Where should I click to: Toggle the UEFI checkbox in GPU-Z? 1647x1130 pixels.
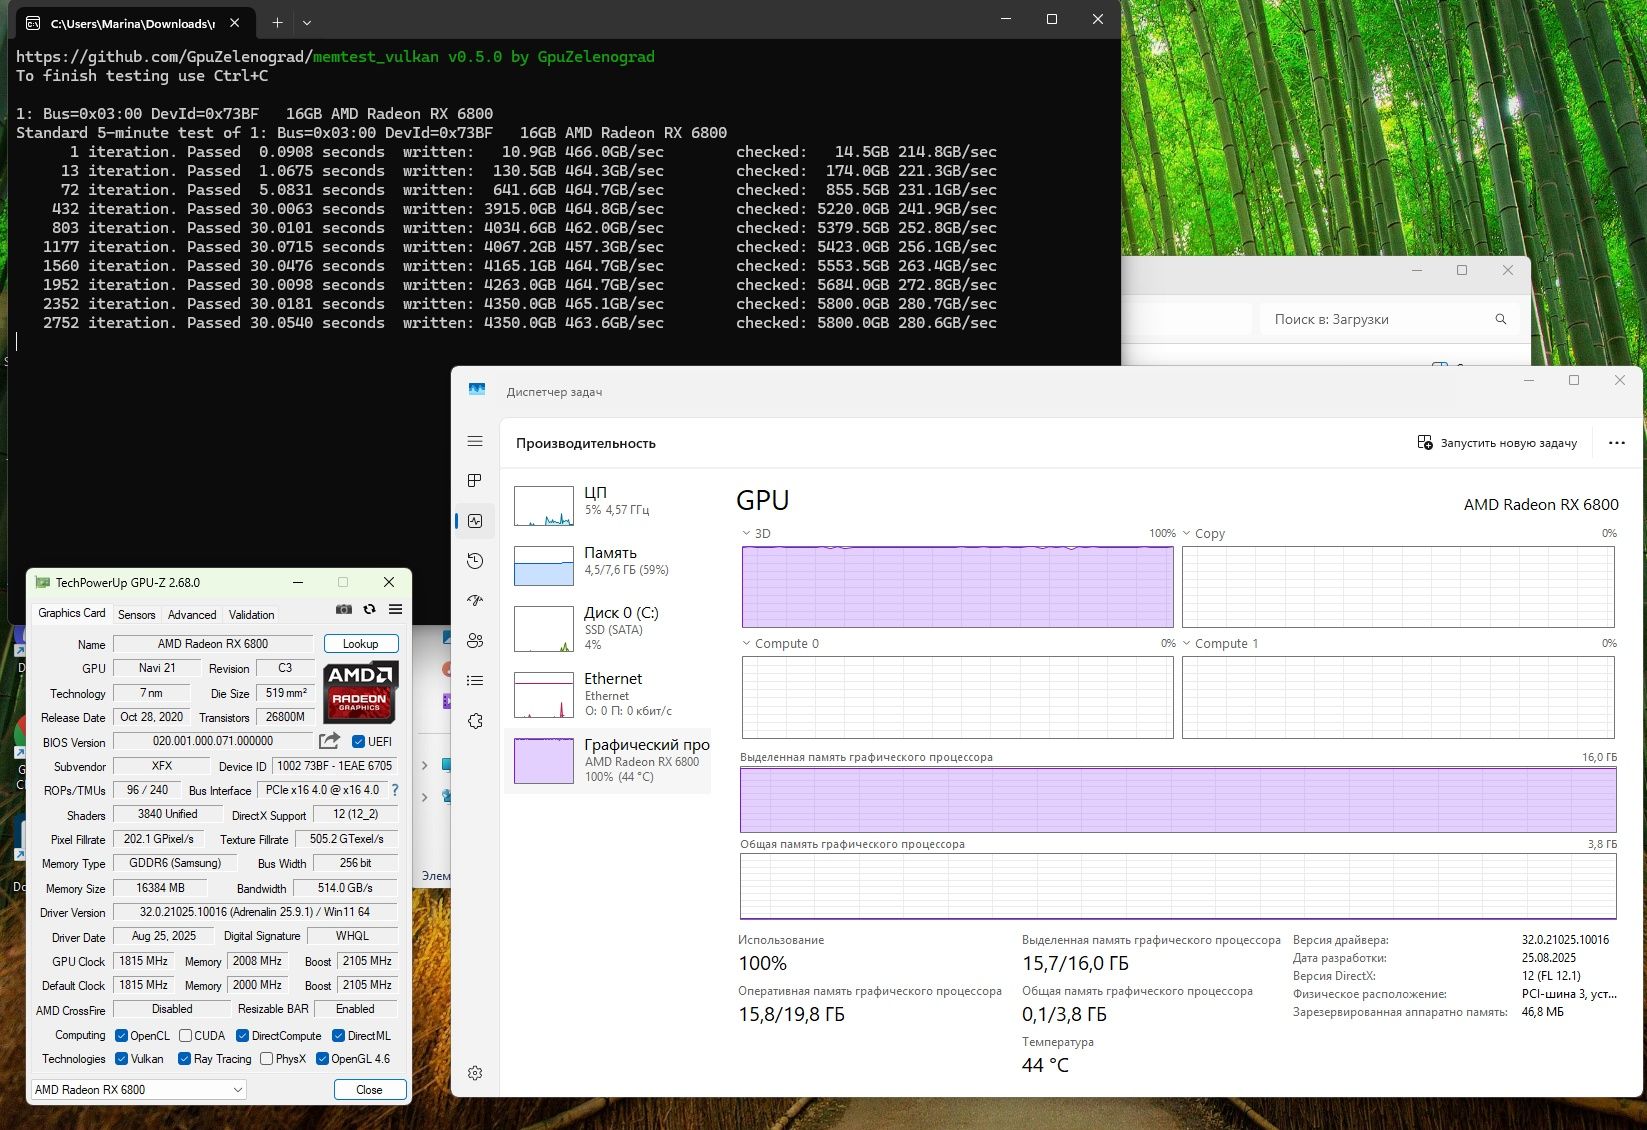tap(358, 742)
